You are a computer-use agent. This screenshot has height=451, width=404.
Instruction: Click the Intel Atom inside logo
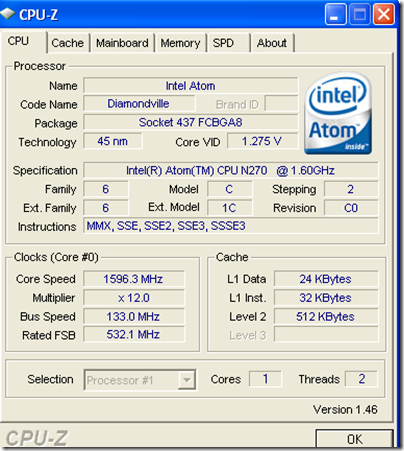coord(338,113)
